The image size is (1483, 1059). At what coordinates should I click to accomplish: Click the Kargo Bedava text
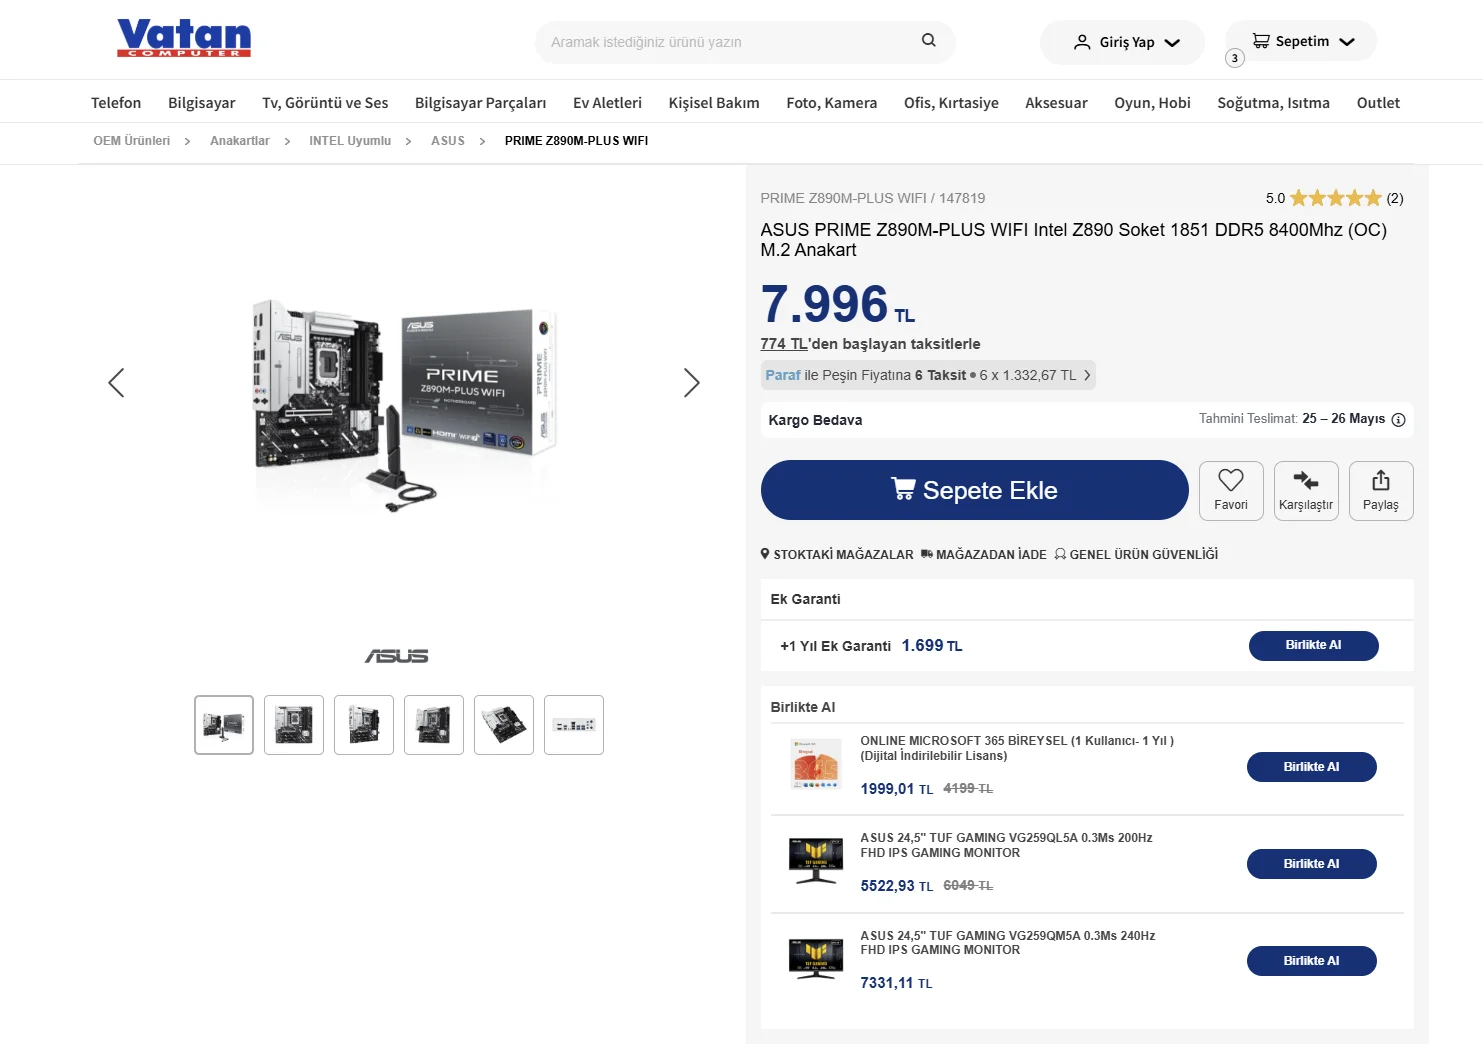(815, 420)
